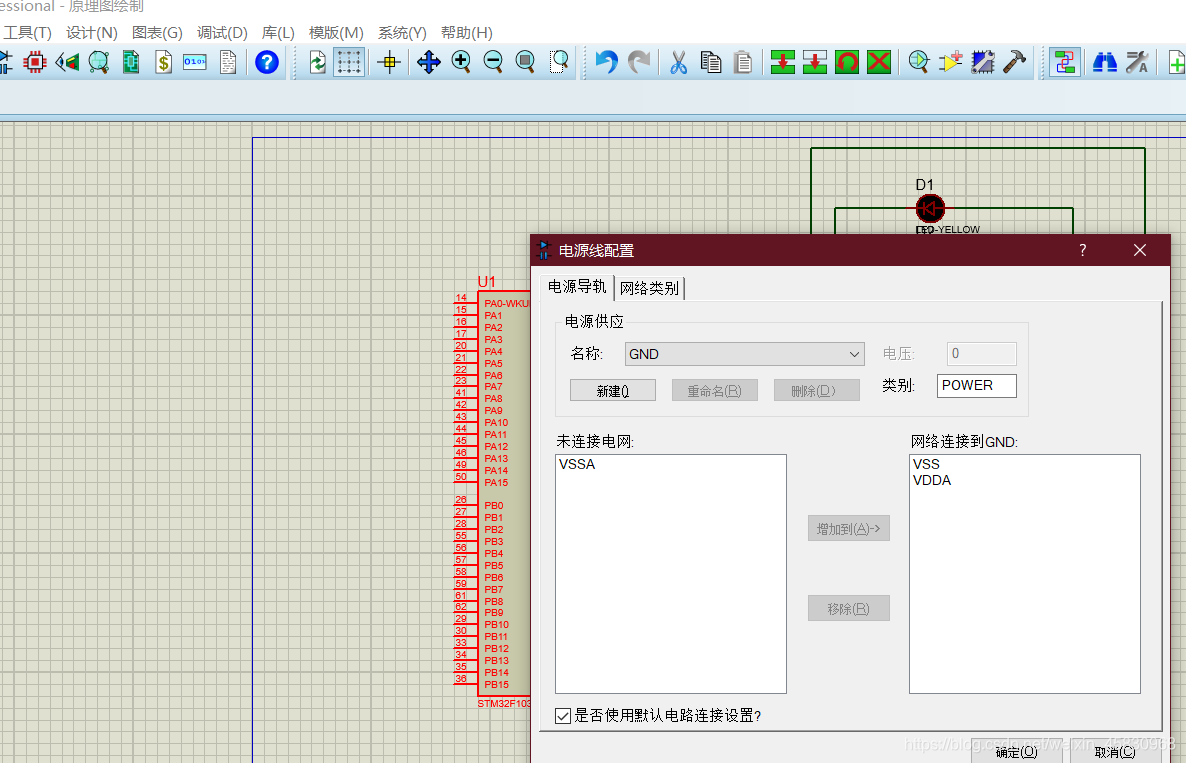Select the pan view four-arrow icon
This screenshot has height=763, width=1186.
pos(428,62)
